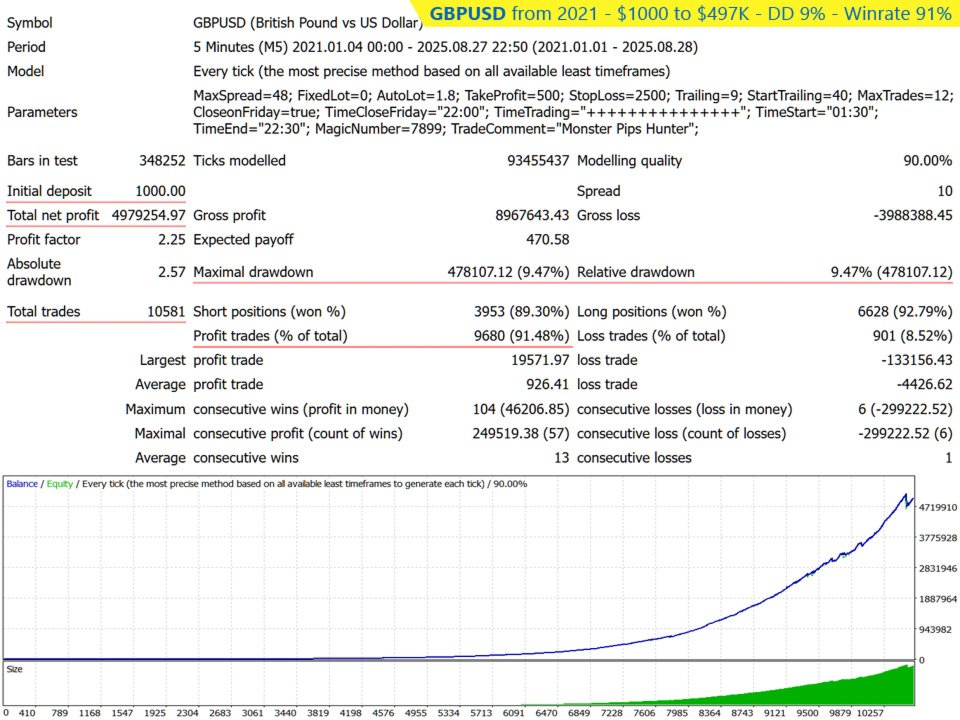Screen dimensions: 960x720
Task: Click the Initial deposit value 1000.00
Action: click(160, 191)
